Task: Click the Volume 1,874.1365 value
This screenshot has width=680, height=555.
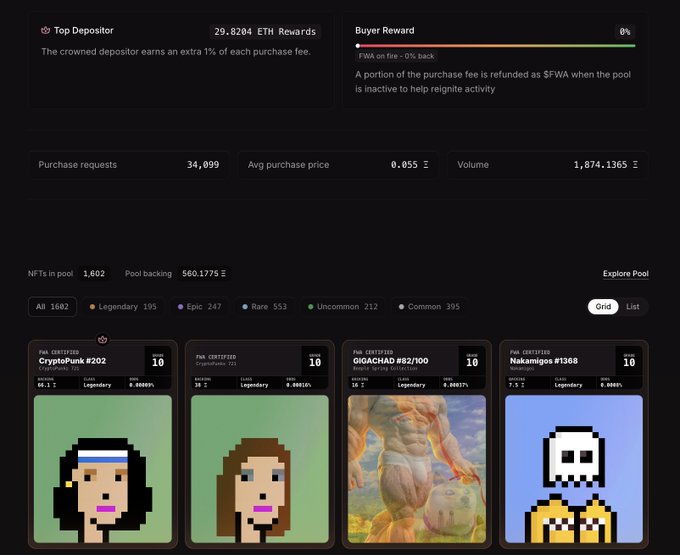Action: pyautogui.click(x=605, y=165)
